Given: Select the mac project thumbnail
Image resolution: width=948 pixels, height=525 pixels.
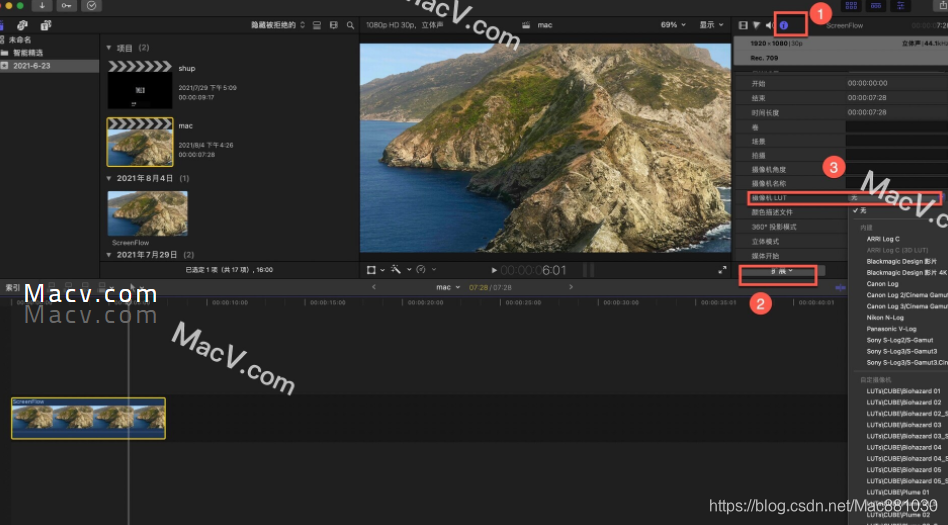Looking at the screenshot, I should tap(140, 142).
